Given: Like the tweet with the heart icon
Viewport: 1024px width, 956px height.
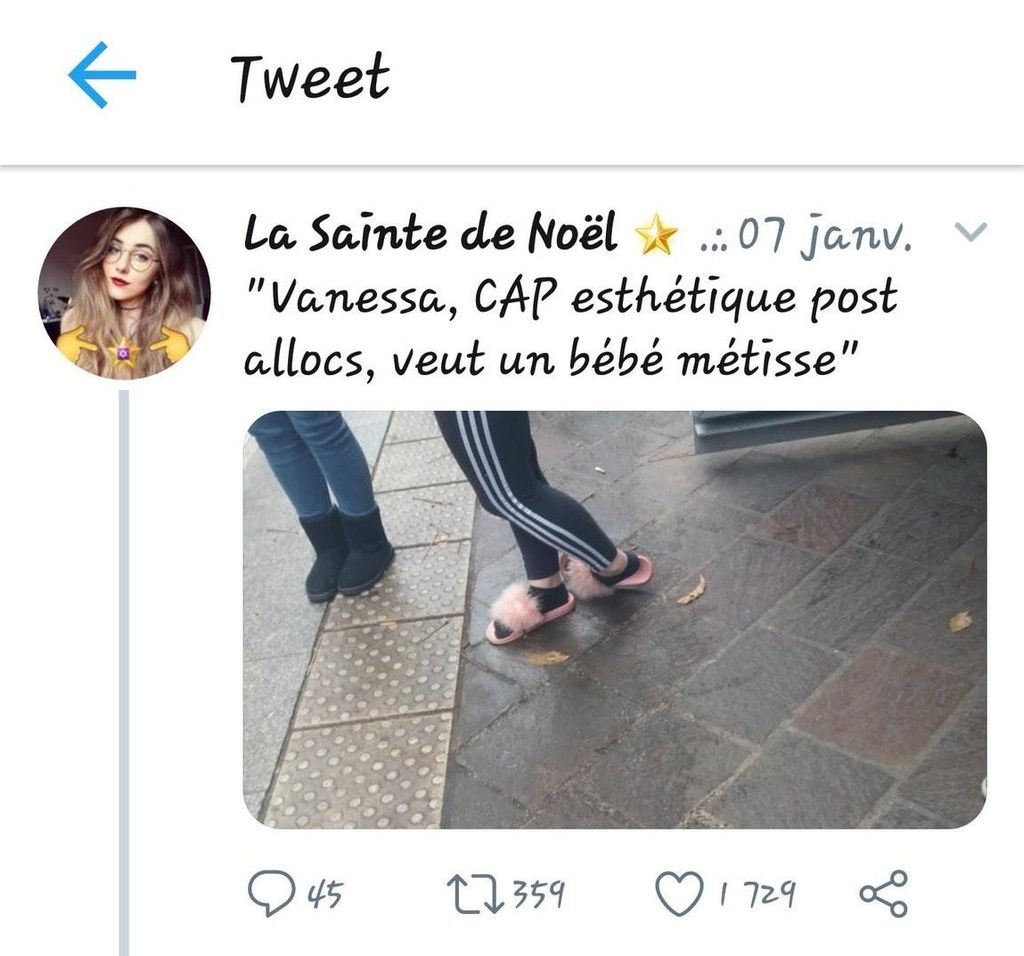Looking at the screenshot, I should click(x=679, y=893).
